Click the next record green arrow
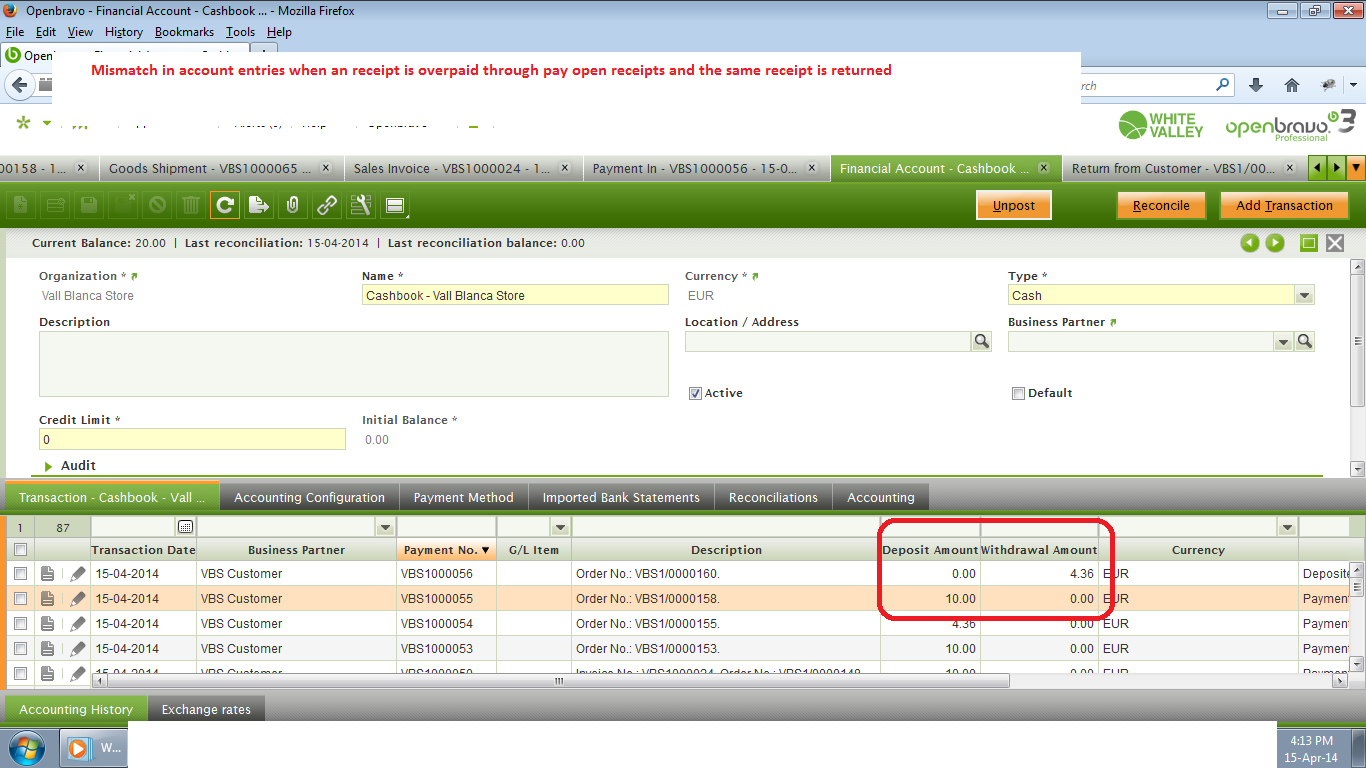The height and width of the screenshot is (768, 1366). [x=1275, y=243]
